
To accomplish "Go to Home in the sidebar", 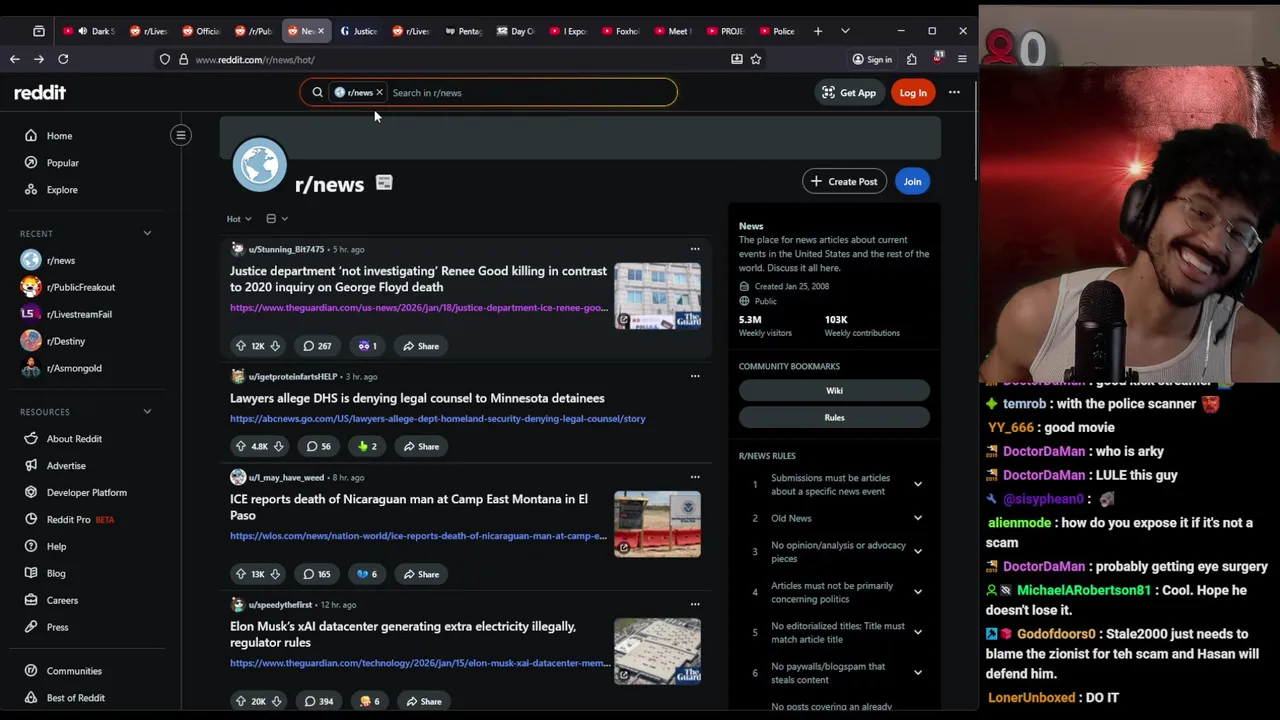I will pyautogui.click(x=59, y=136).
